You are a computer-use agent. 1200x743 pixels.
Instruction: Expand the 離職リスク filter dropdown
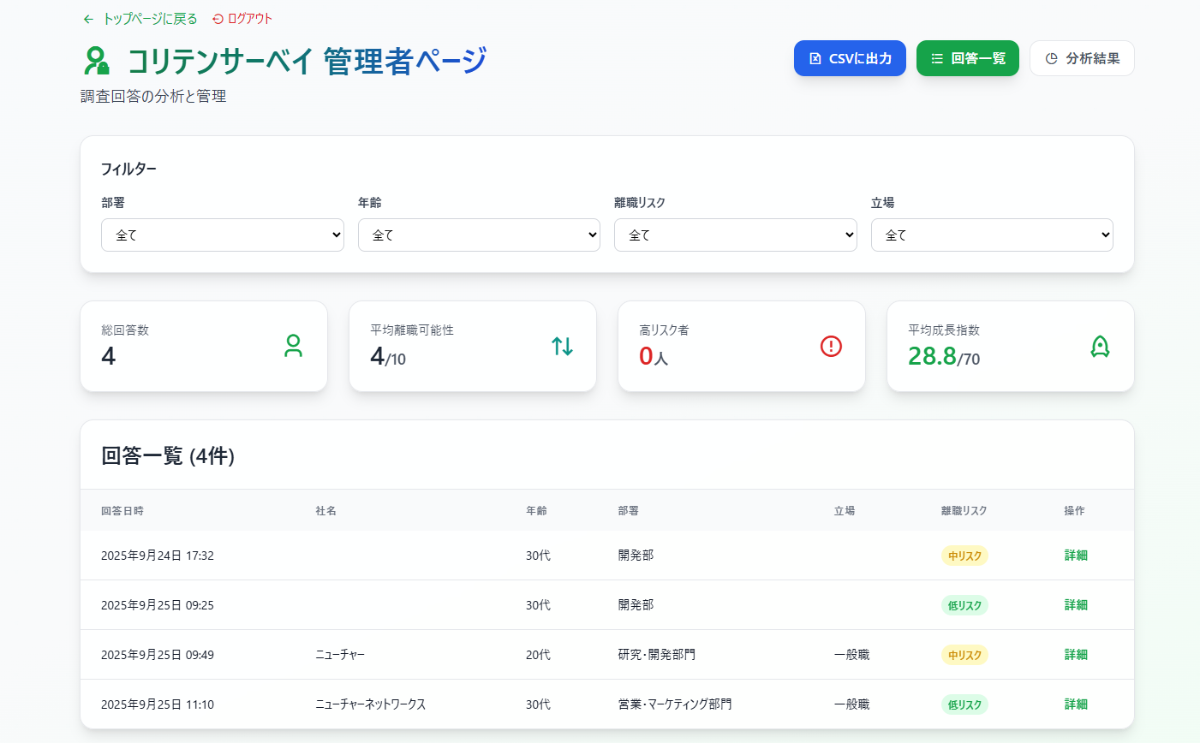point(735,235)
